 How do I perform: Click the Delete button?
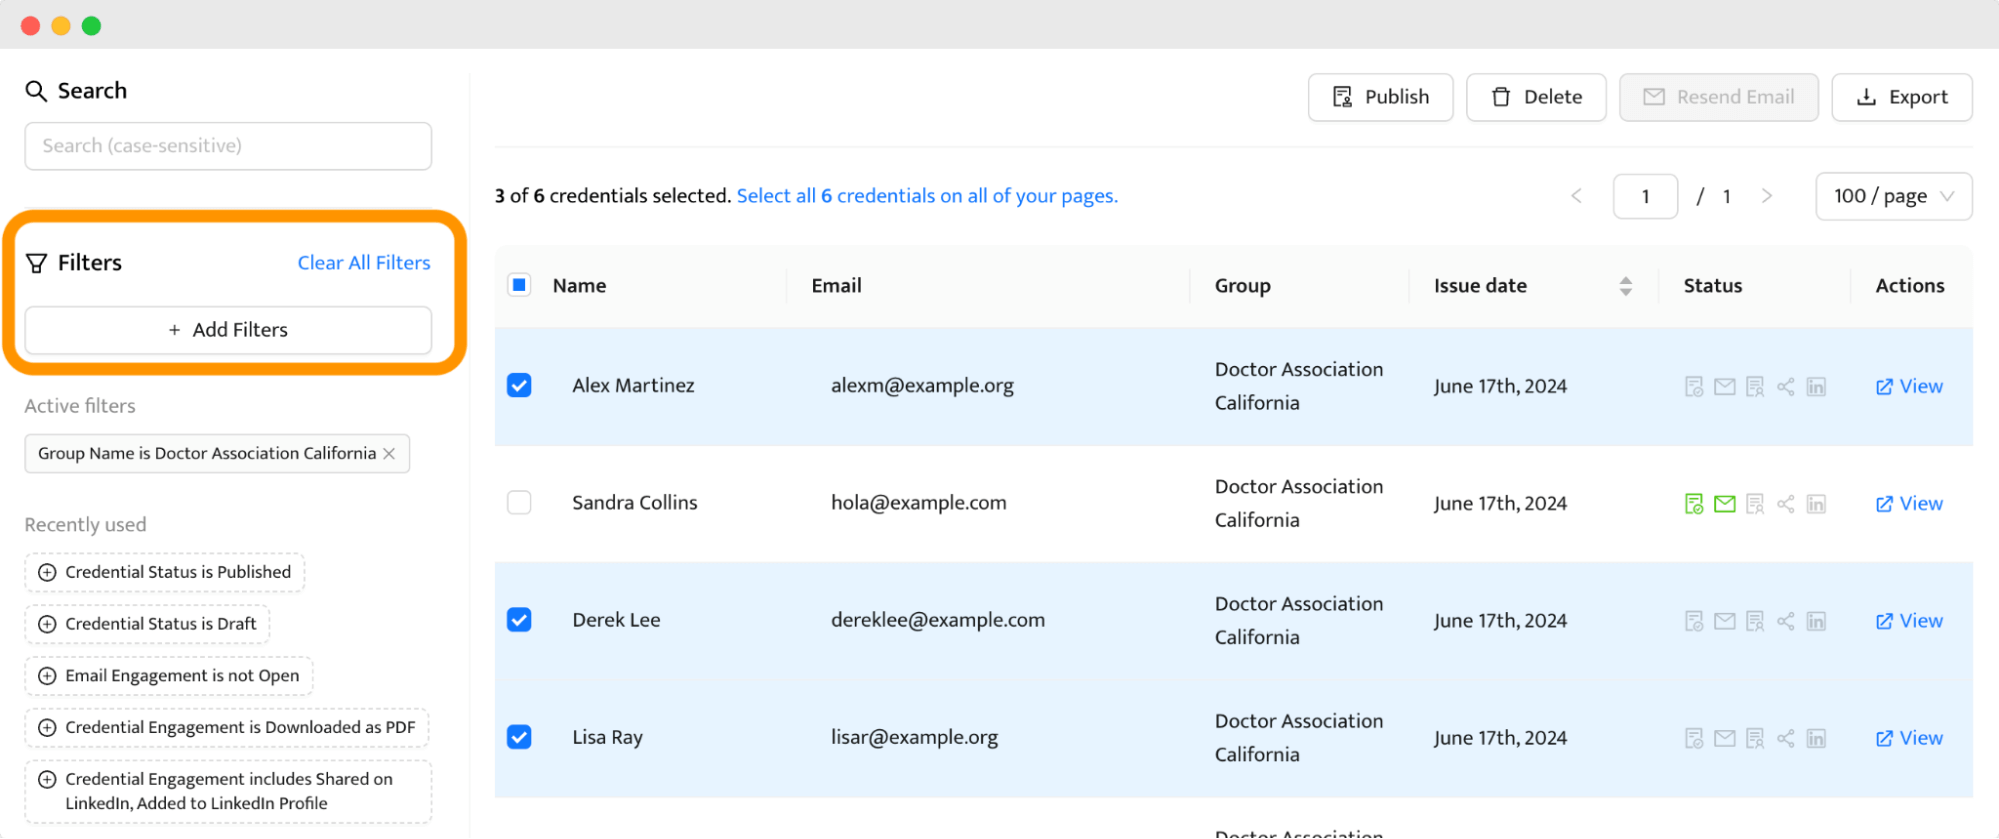coord(1536,97)
